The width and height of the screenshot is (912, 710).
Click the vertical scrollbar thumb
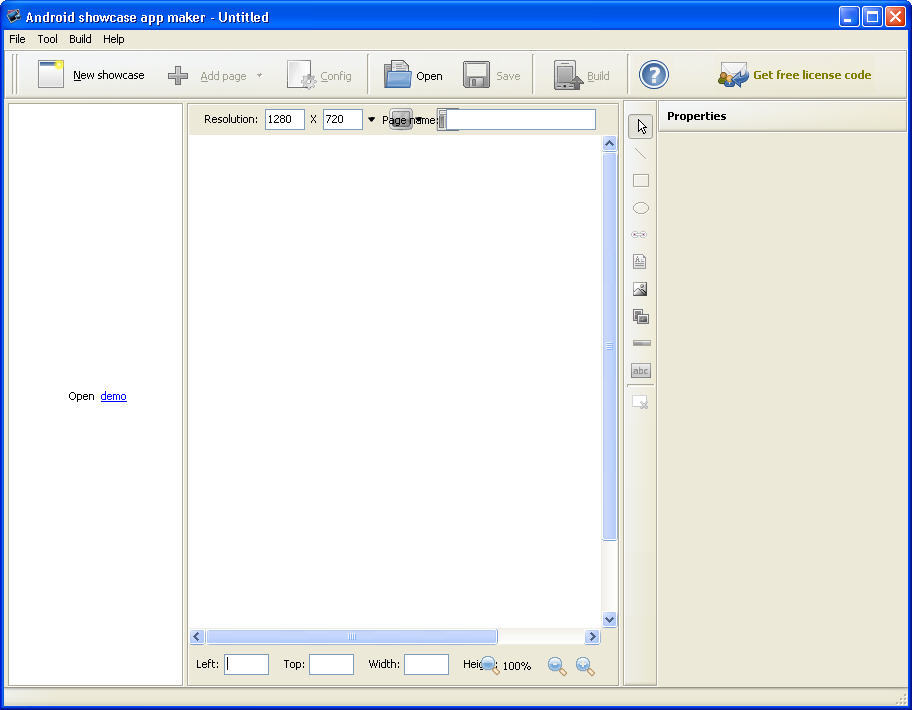pyautogui.click(x=609, y=346)
